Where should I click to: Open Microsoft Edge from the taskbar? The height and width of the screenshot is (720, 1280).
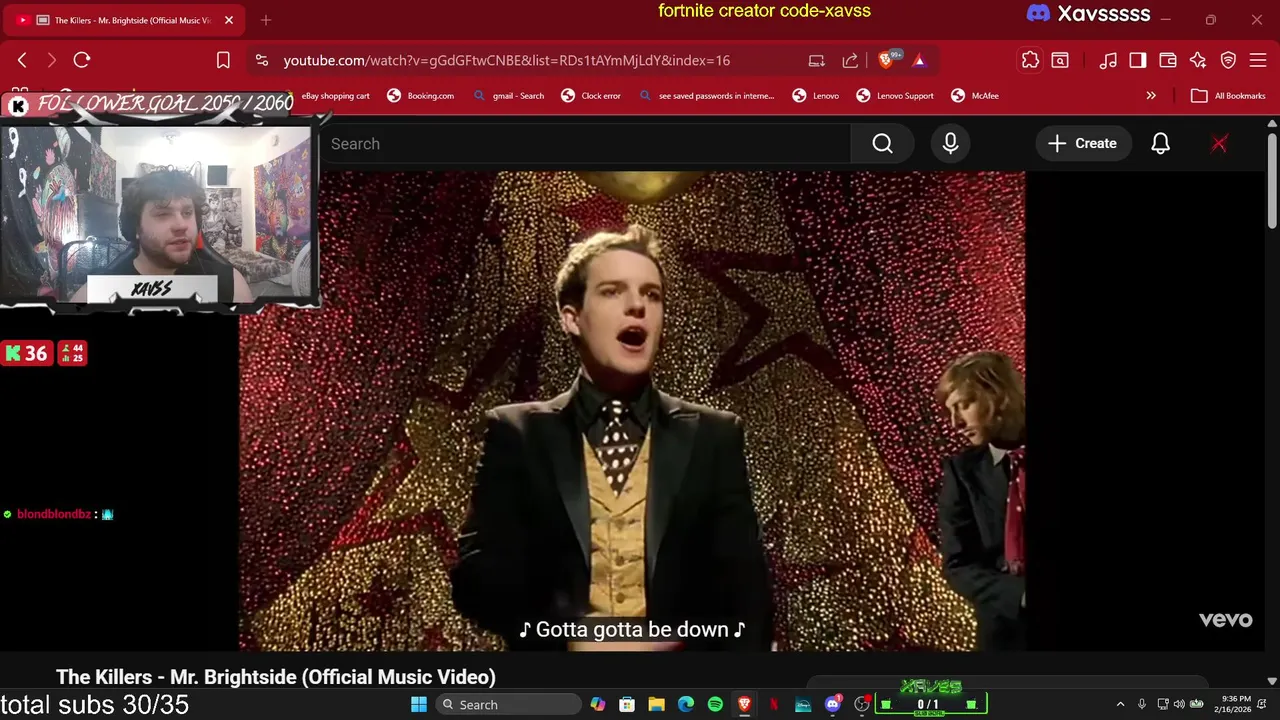coord(686,704)
